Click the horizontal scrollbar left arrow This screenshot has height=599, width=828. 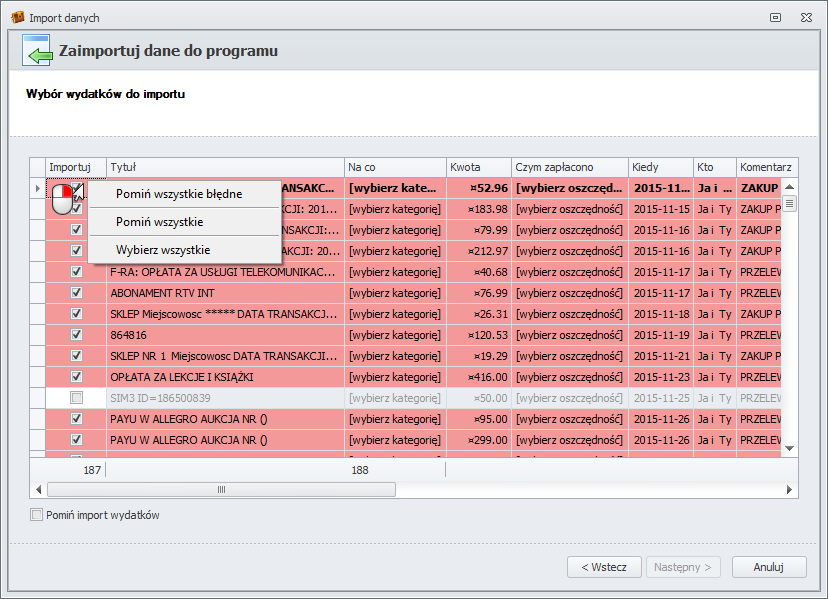click(40, 490)
